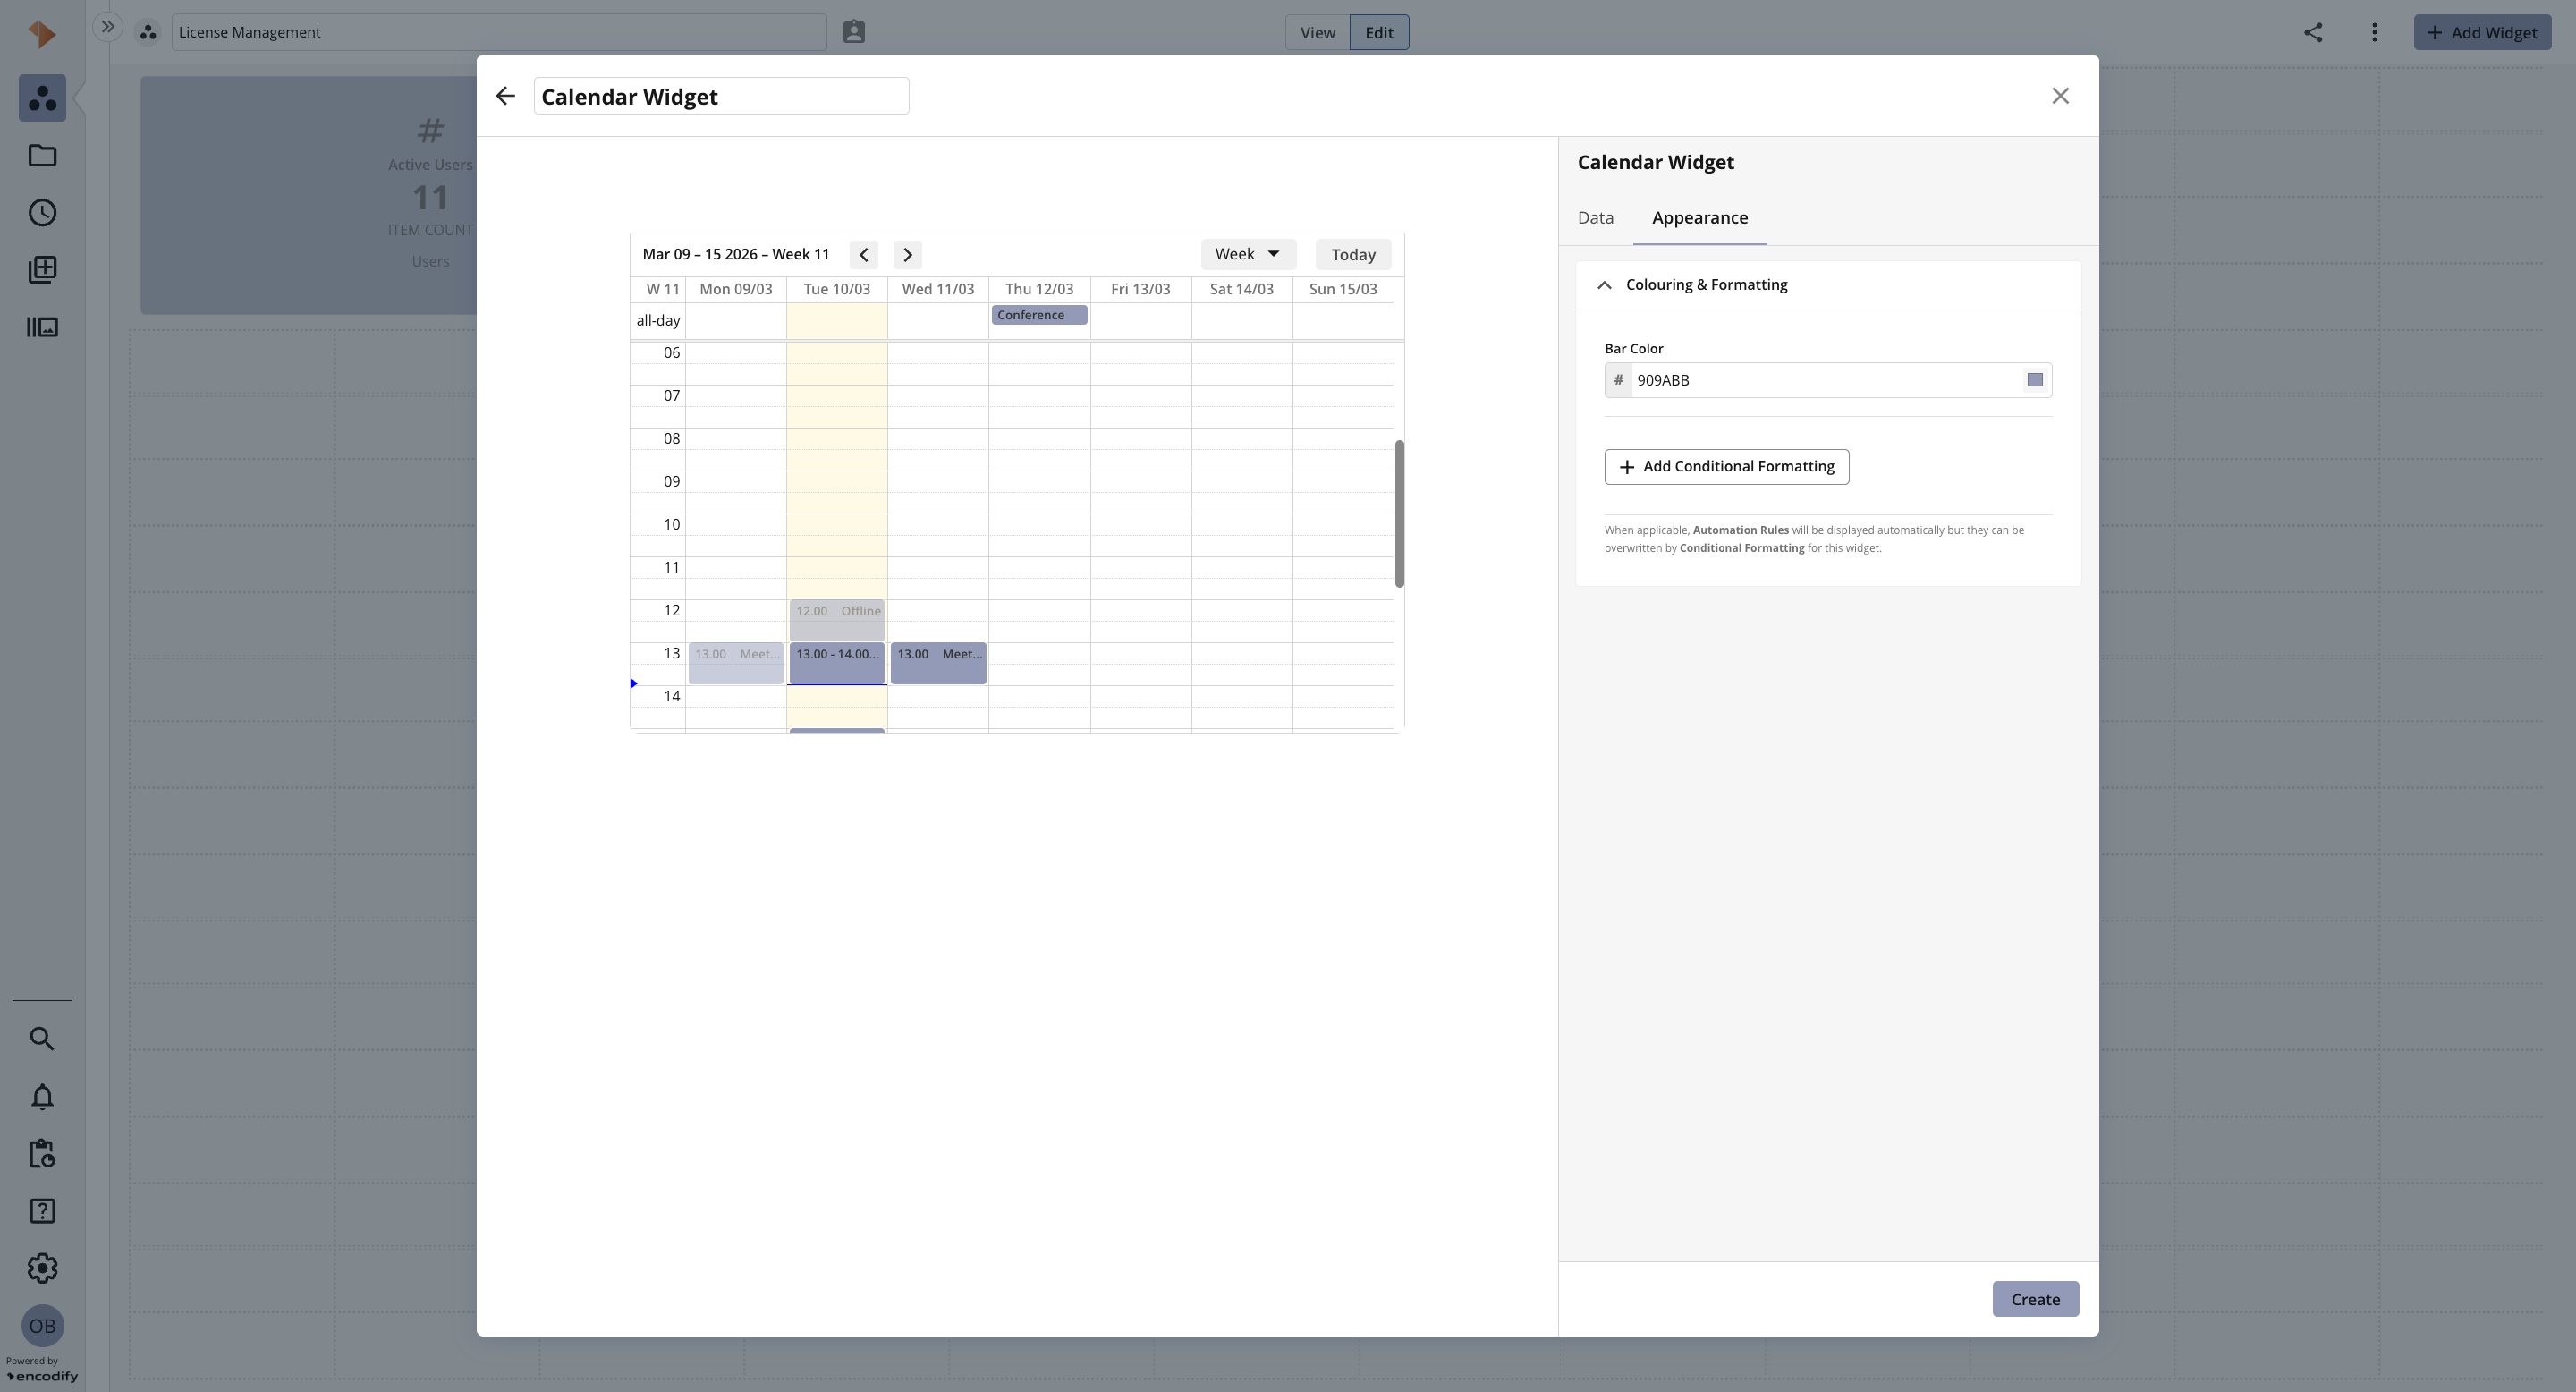Image resolution: width=2576 pixels, height=1392 pixels.
Task: Click the Create button
Action: (2035, 1299)
